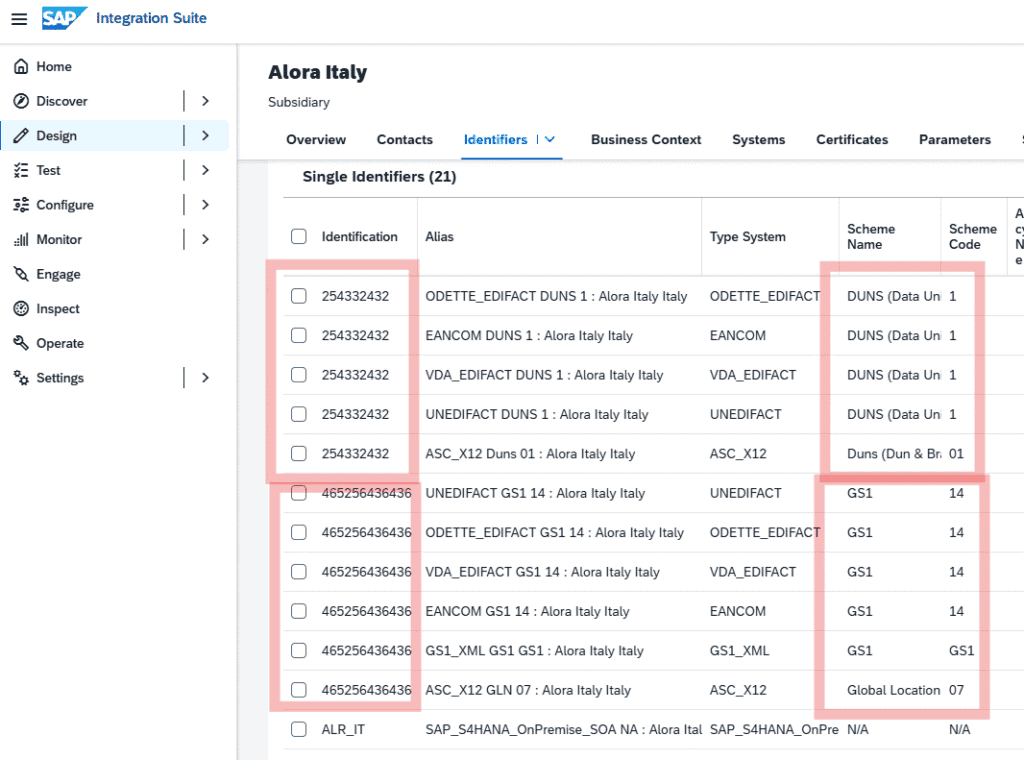
Task: Click the 'Single Identifiers (21)' heading
Action: (379, 176)
